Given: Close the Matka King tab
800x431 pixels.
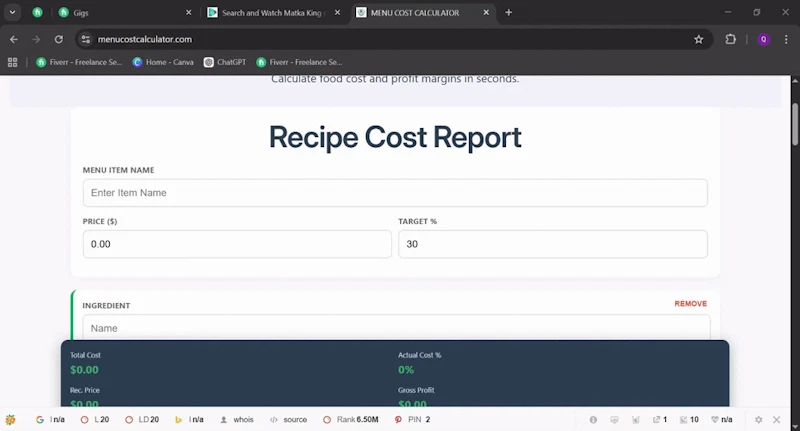Looking at the screenshot, I should pos(337,12).
